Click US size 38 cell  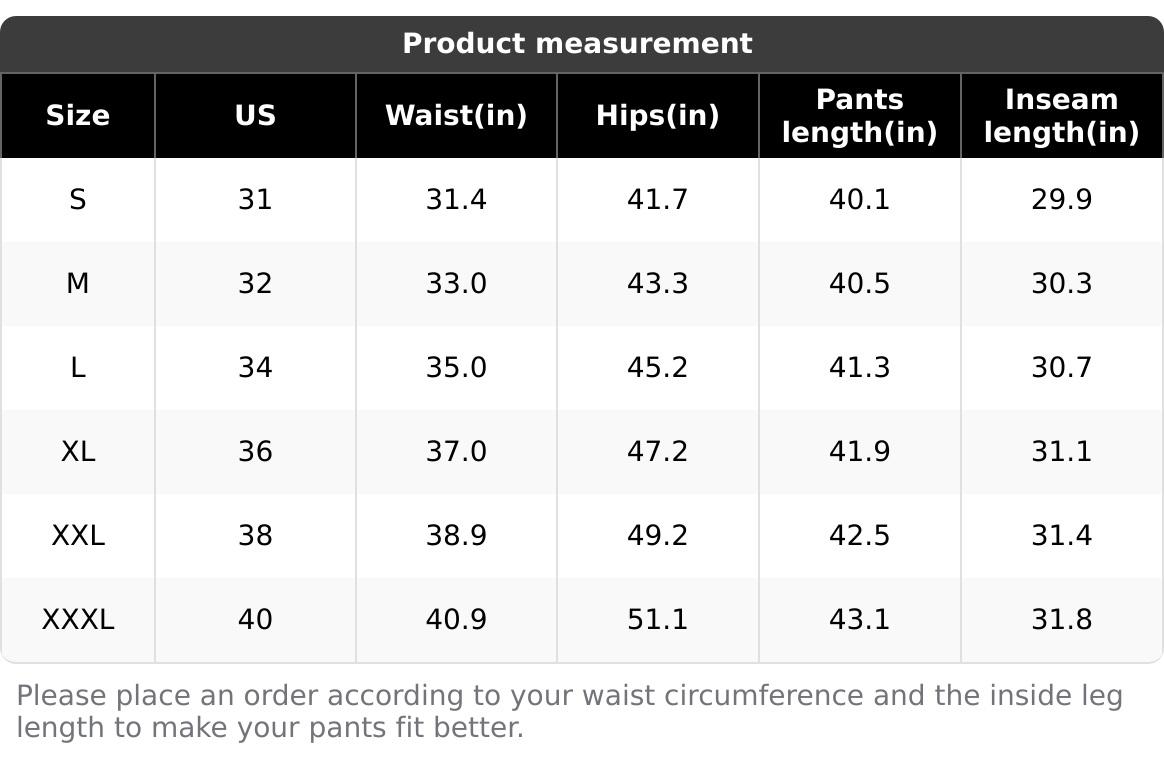point(255,535)
